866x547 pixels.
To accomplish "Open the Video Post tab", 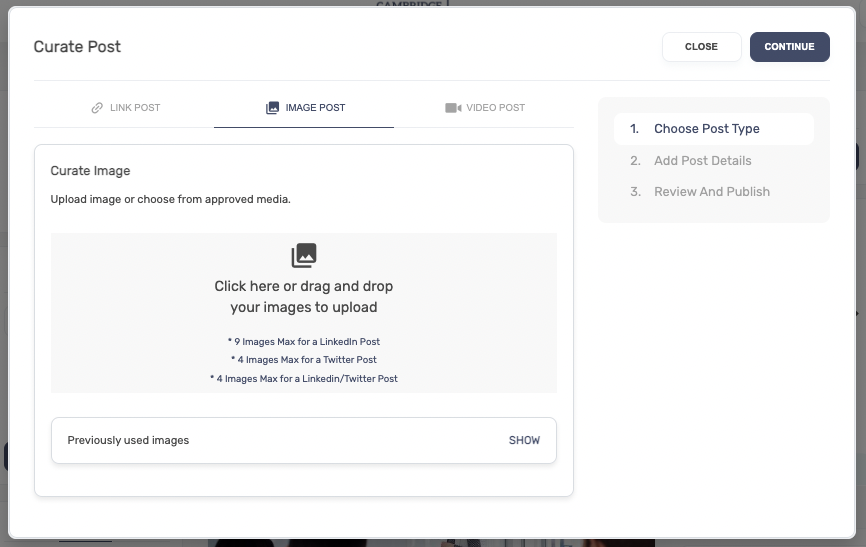I will (495, 108).
